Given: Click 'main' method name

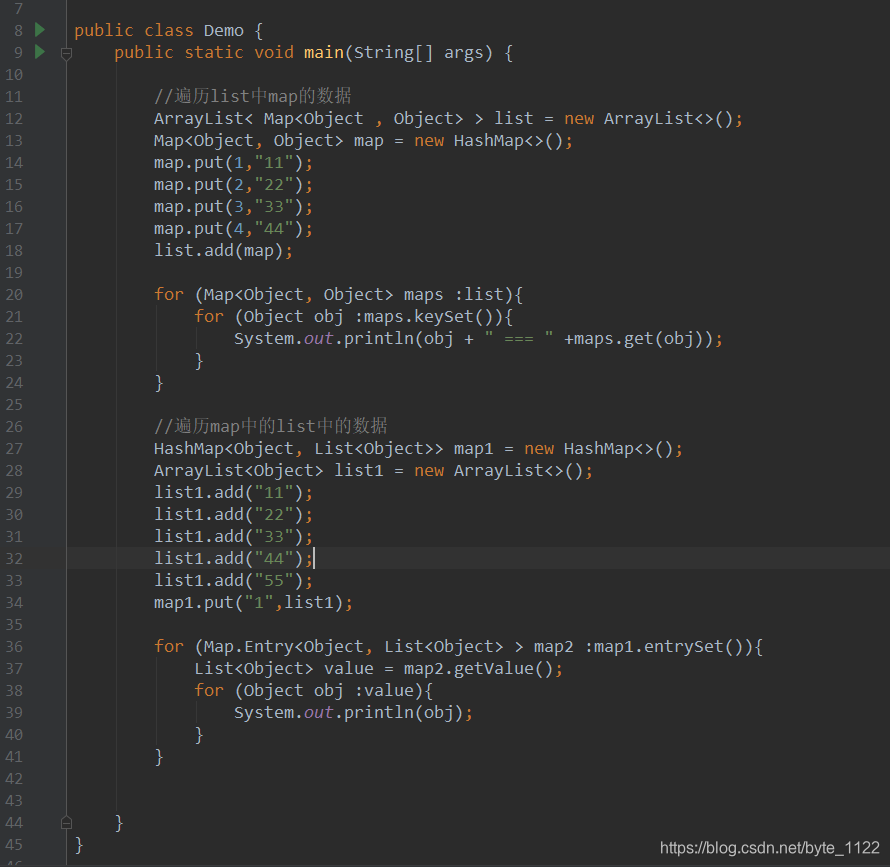Looking at the screenshot, I should coord(324,53).
